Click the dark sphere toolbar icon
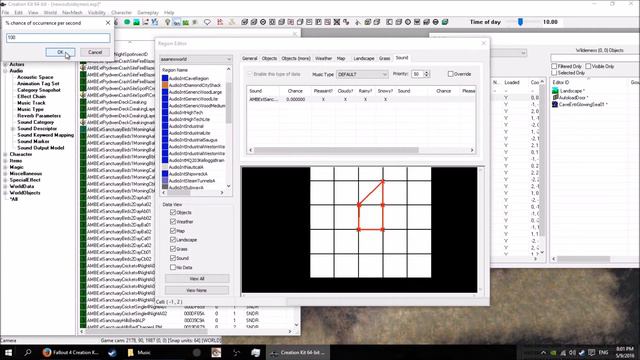 pos(436,22)
